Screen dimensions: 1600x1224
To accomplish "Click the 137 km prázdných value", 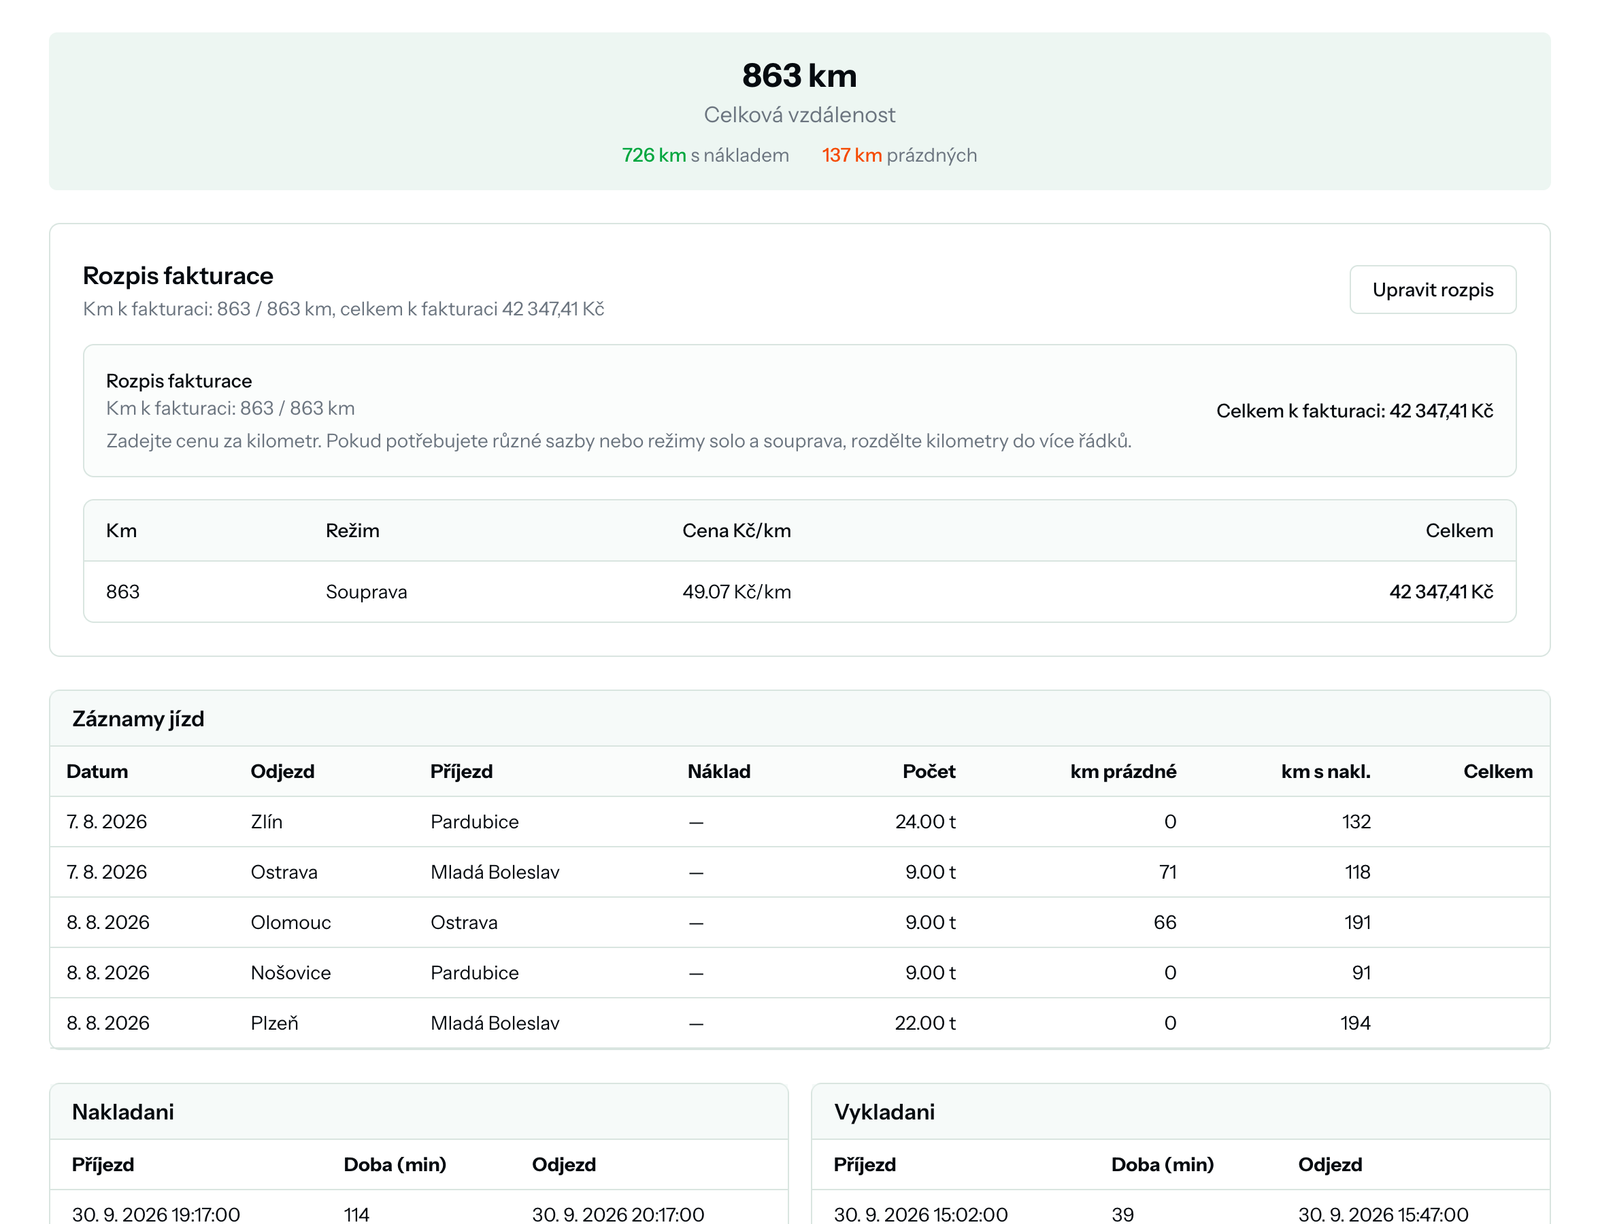I will pyautogui.click(x=899, y=155).
